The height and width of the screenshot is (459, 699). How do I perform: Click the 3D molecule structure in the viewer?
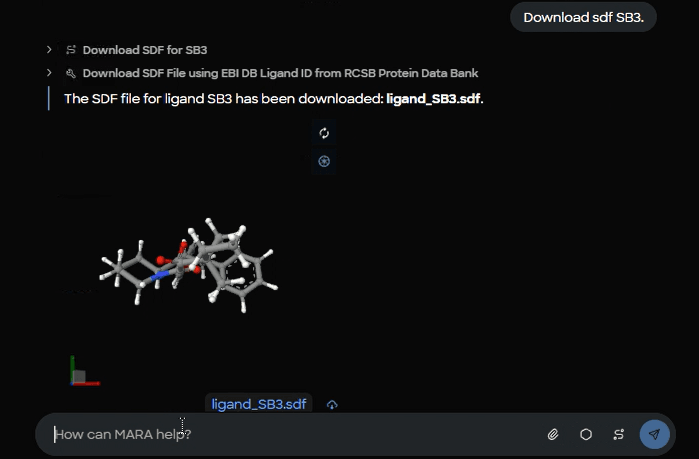point(188,266)
